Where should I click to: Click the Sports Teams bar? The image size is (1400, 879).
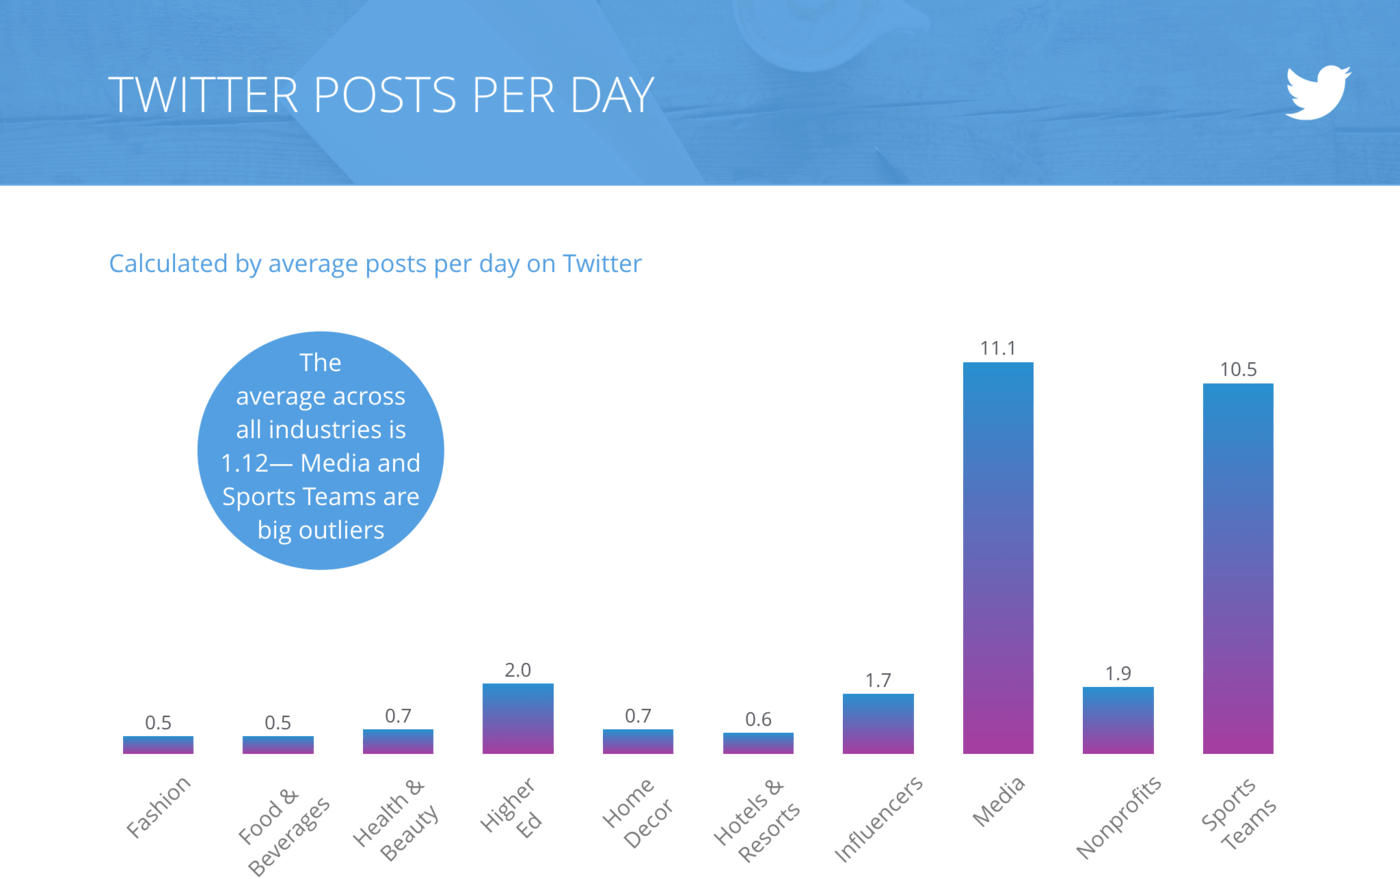click(x=1238, y=568)
